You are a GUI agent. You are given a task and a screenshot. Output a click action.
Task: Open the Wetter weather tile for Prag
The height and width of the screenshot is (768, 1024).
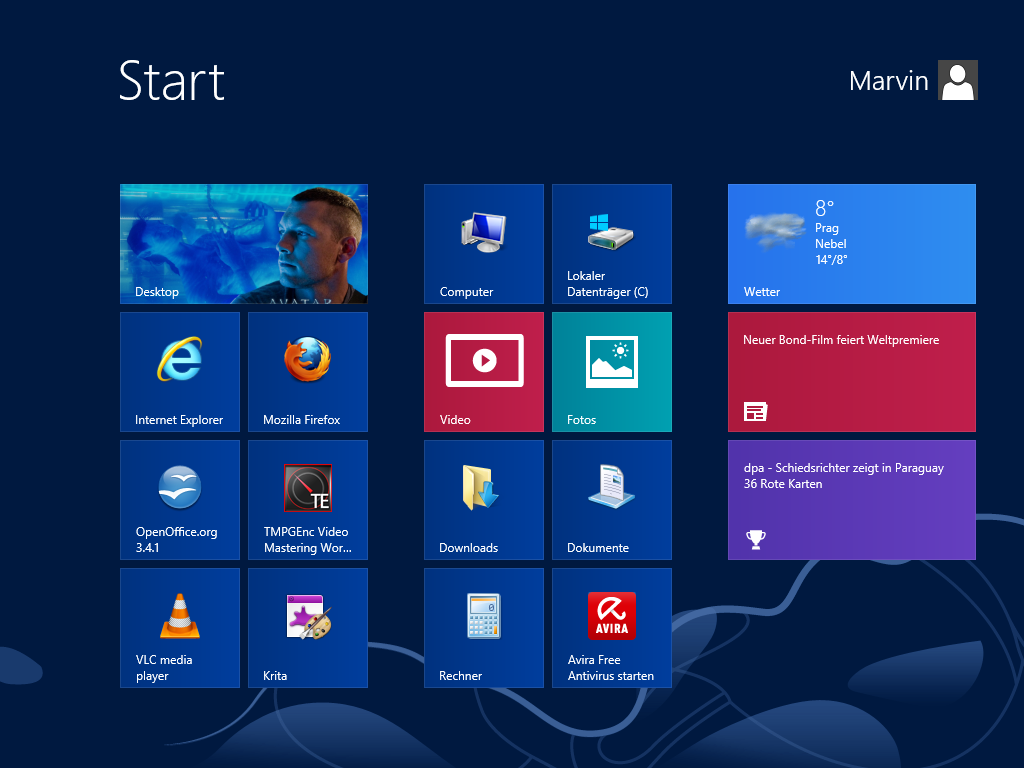click(852, 244)
